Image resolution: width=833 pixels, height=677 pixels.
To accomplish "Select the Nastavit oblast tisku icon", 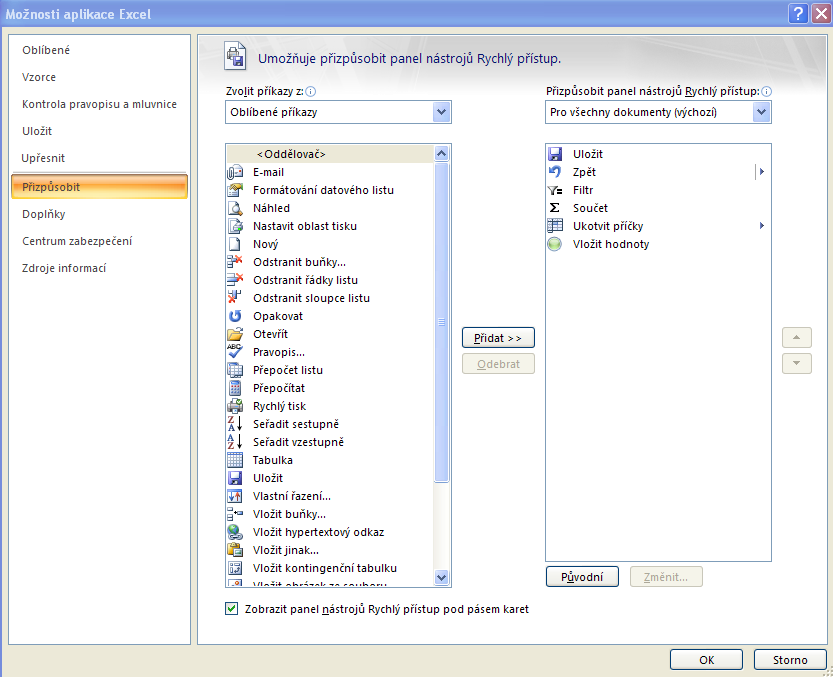I will coord(235,226).
